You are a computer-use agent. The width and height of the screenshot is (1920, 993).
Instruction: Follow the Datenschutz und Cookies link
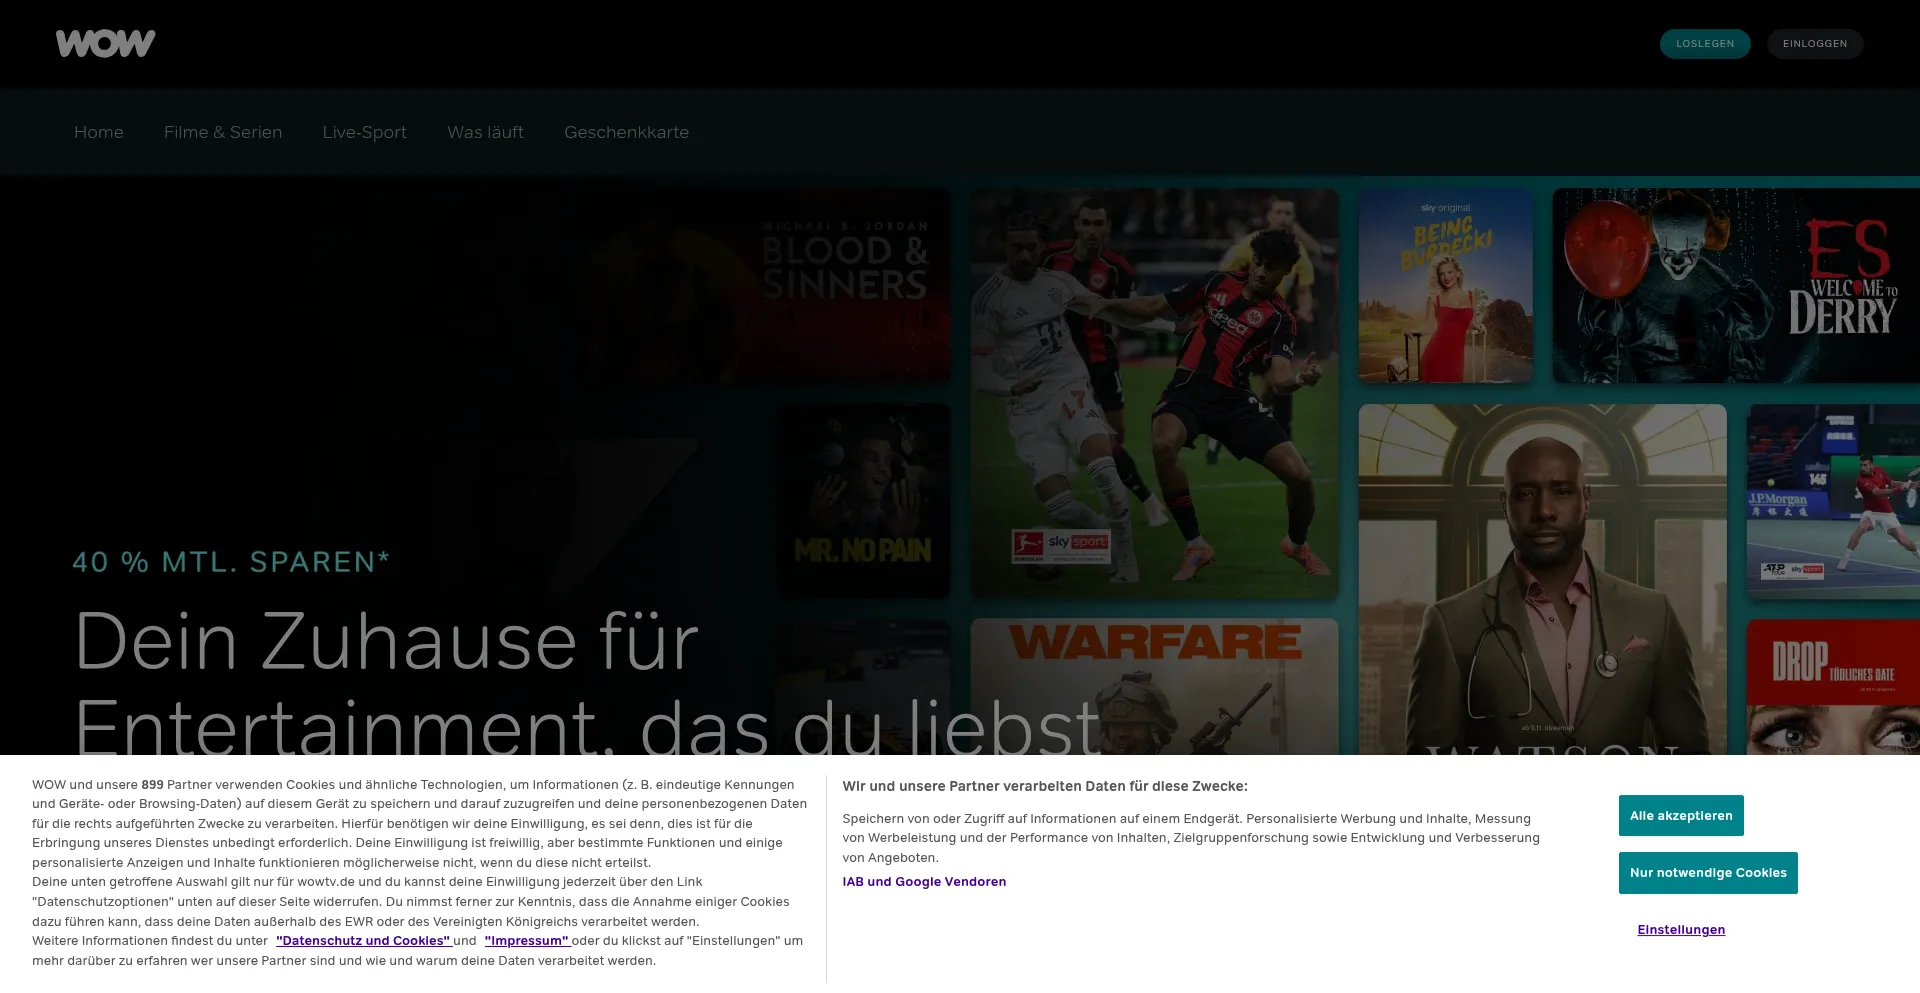(x=363, y=941)
